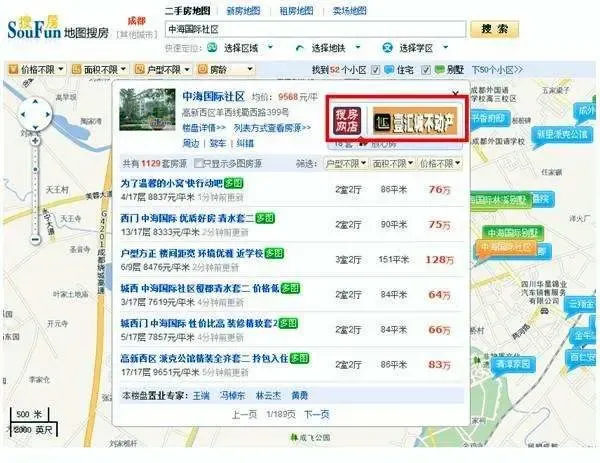Open 楼盘详情>> link

[204, 128]
